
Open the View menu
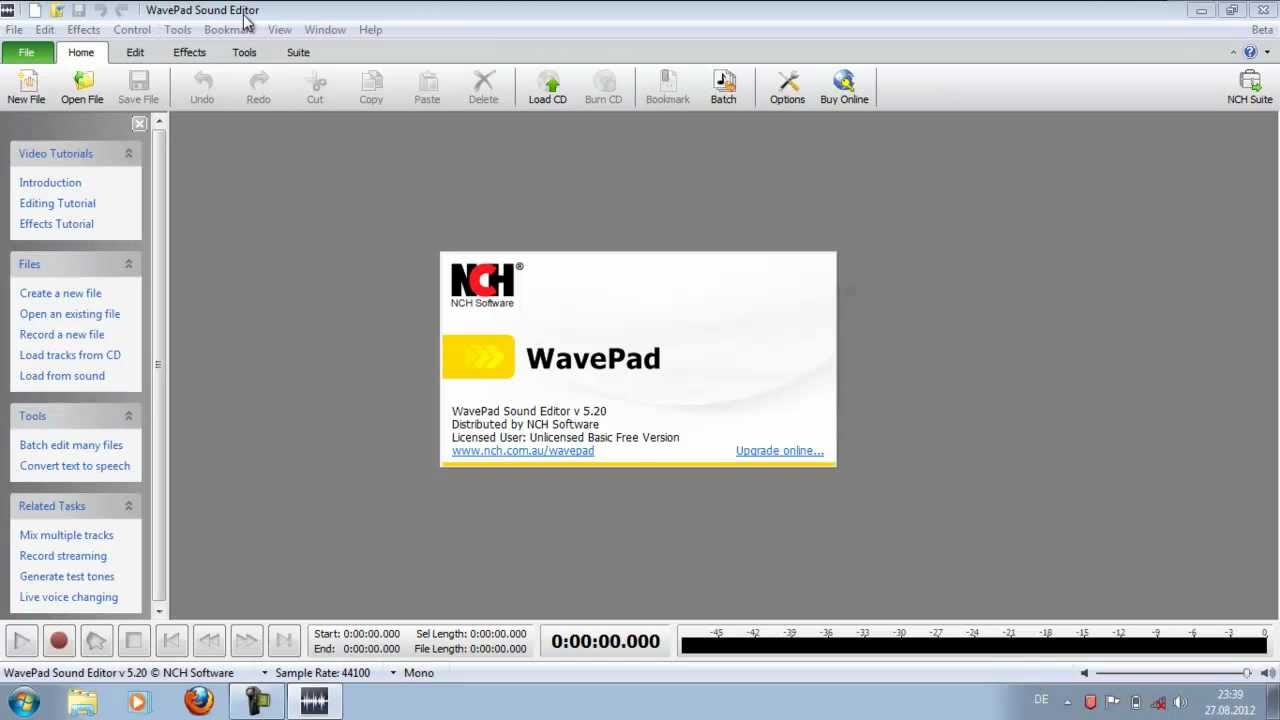coord(279,30)
